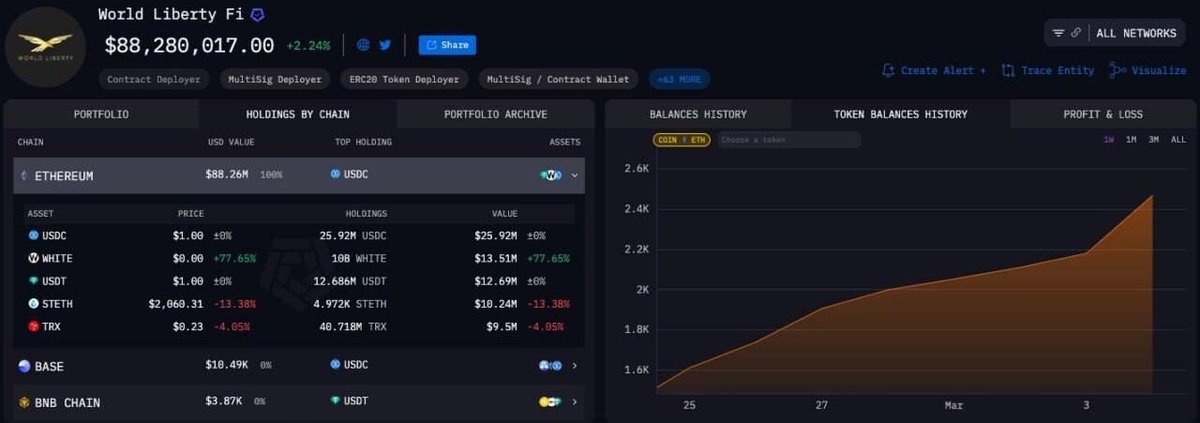Click the chain link icon beside All Networks
The height and width of the screenshot is (423, 1200).
[1076, 33]
